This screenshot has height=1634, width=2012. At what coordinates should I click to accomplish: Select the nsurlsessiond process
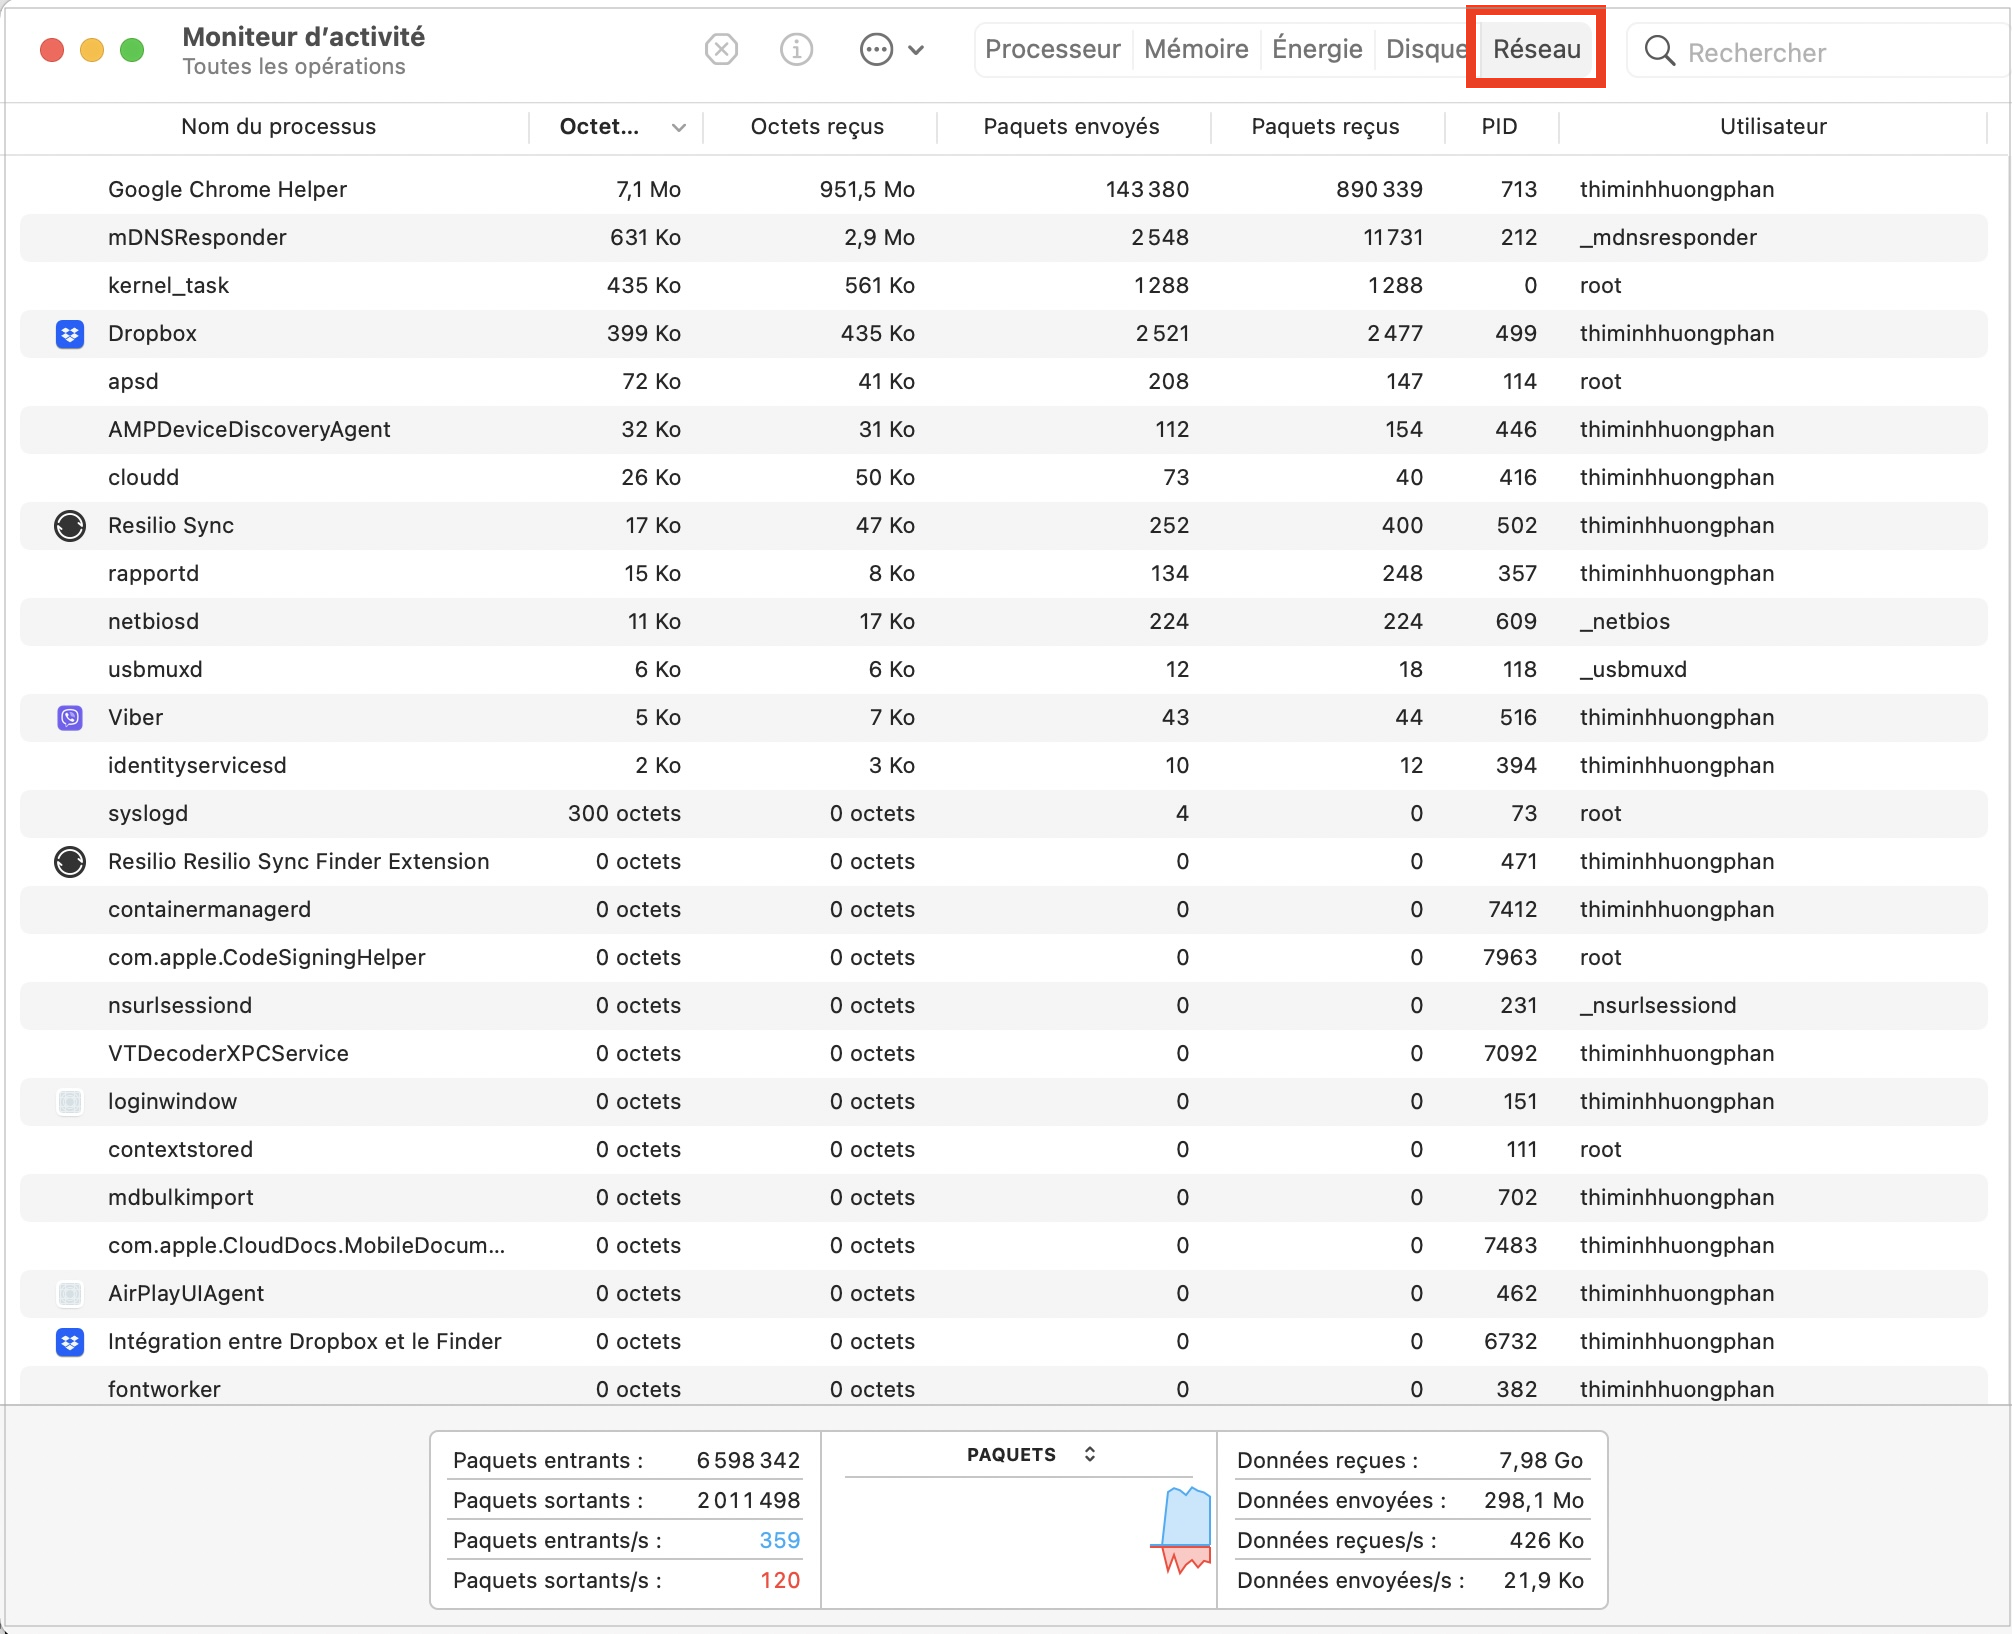[x=1003, y=1006]
